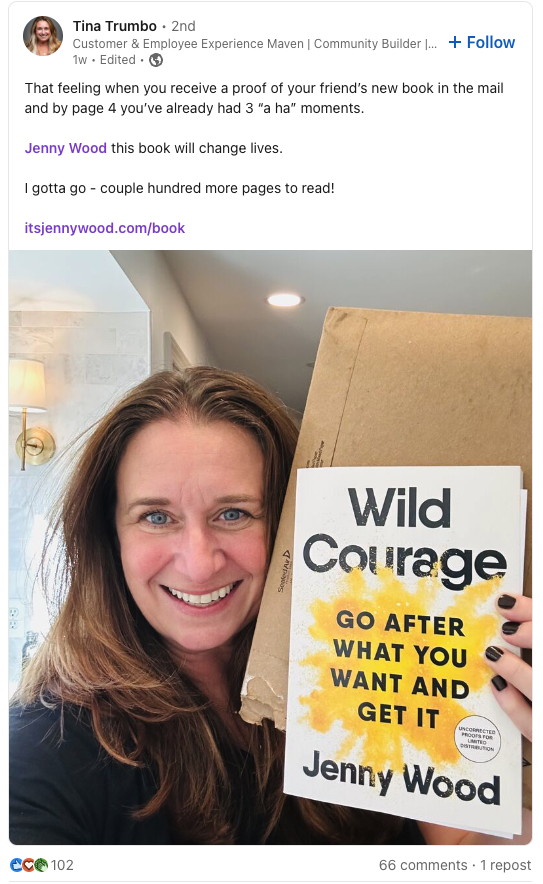The width and height of the screenshot is (543, 884).
Task: Click the green clapping Celebrate reaction icon
Action: (41, 864)
